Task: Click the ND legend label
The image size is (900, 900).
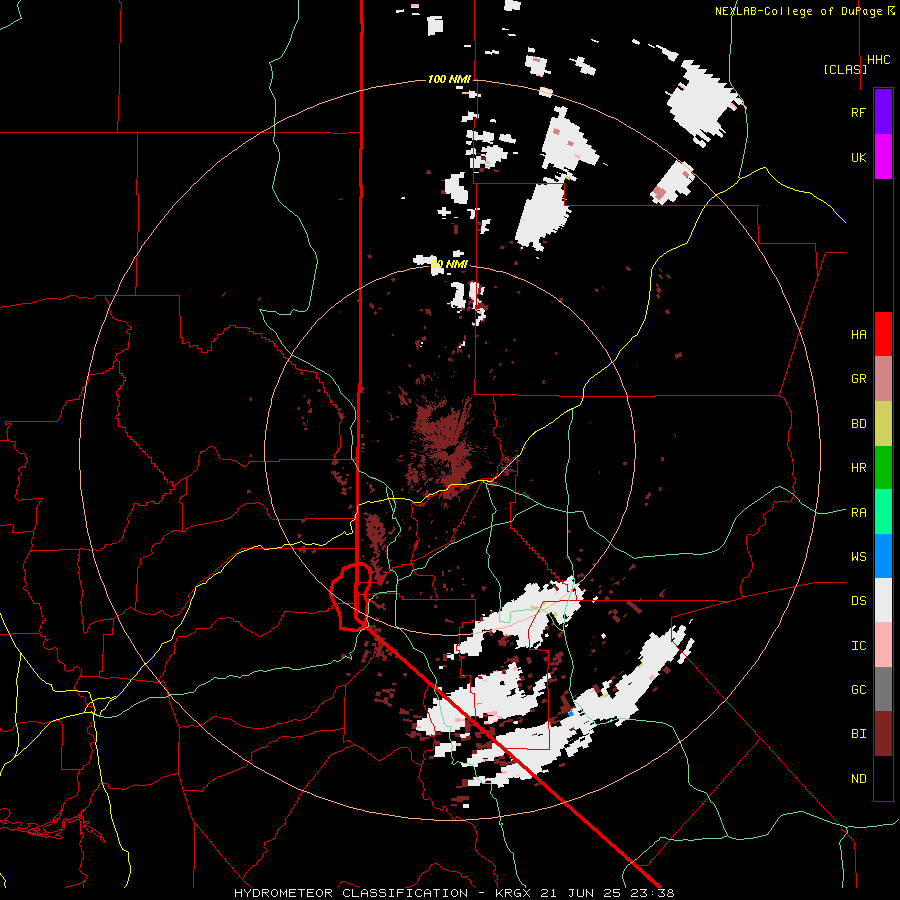Action: click(x=858, y=778)
